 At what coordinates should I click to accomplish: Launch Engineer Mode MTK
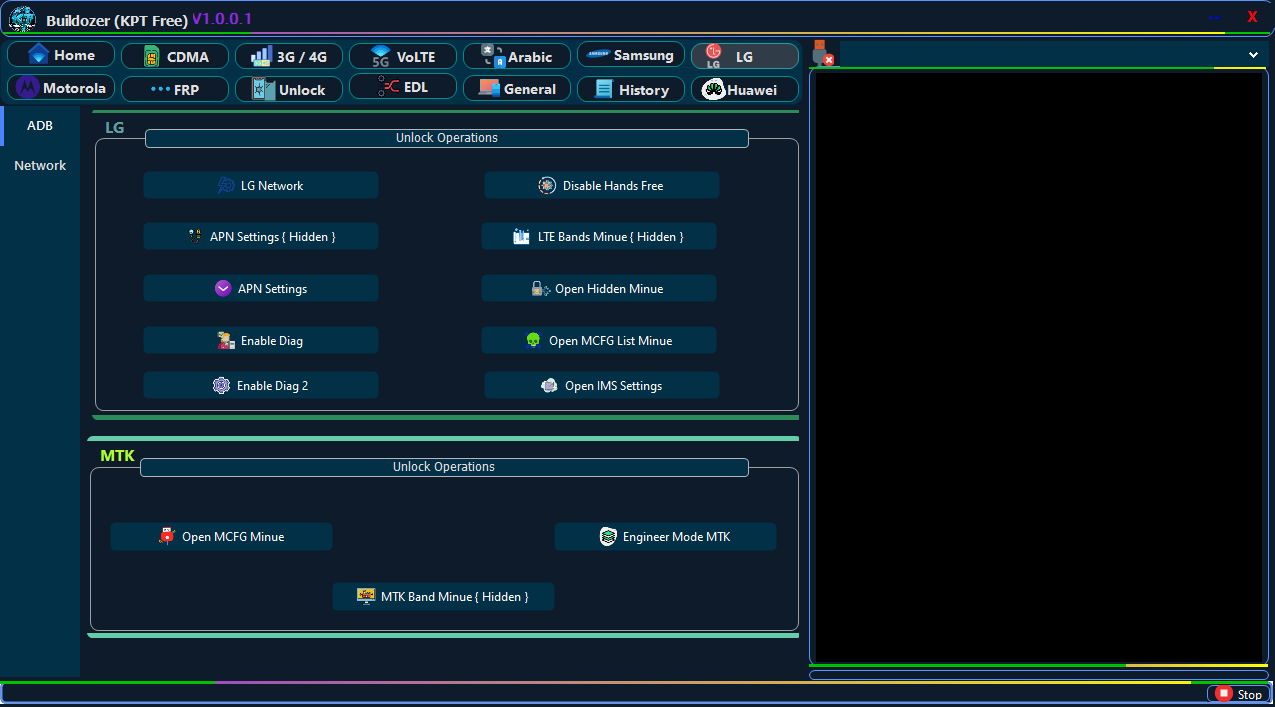click(x=665, y=537)
